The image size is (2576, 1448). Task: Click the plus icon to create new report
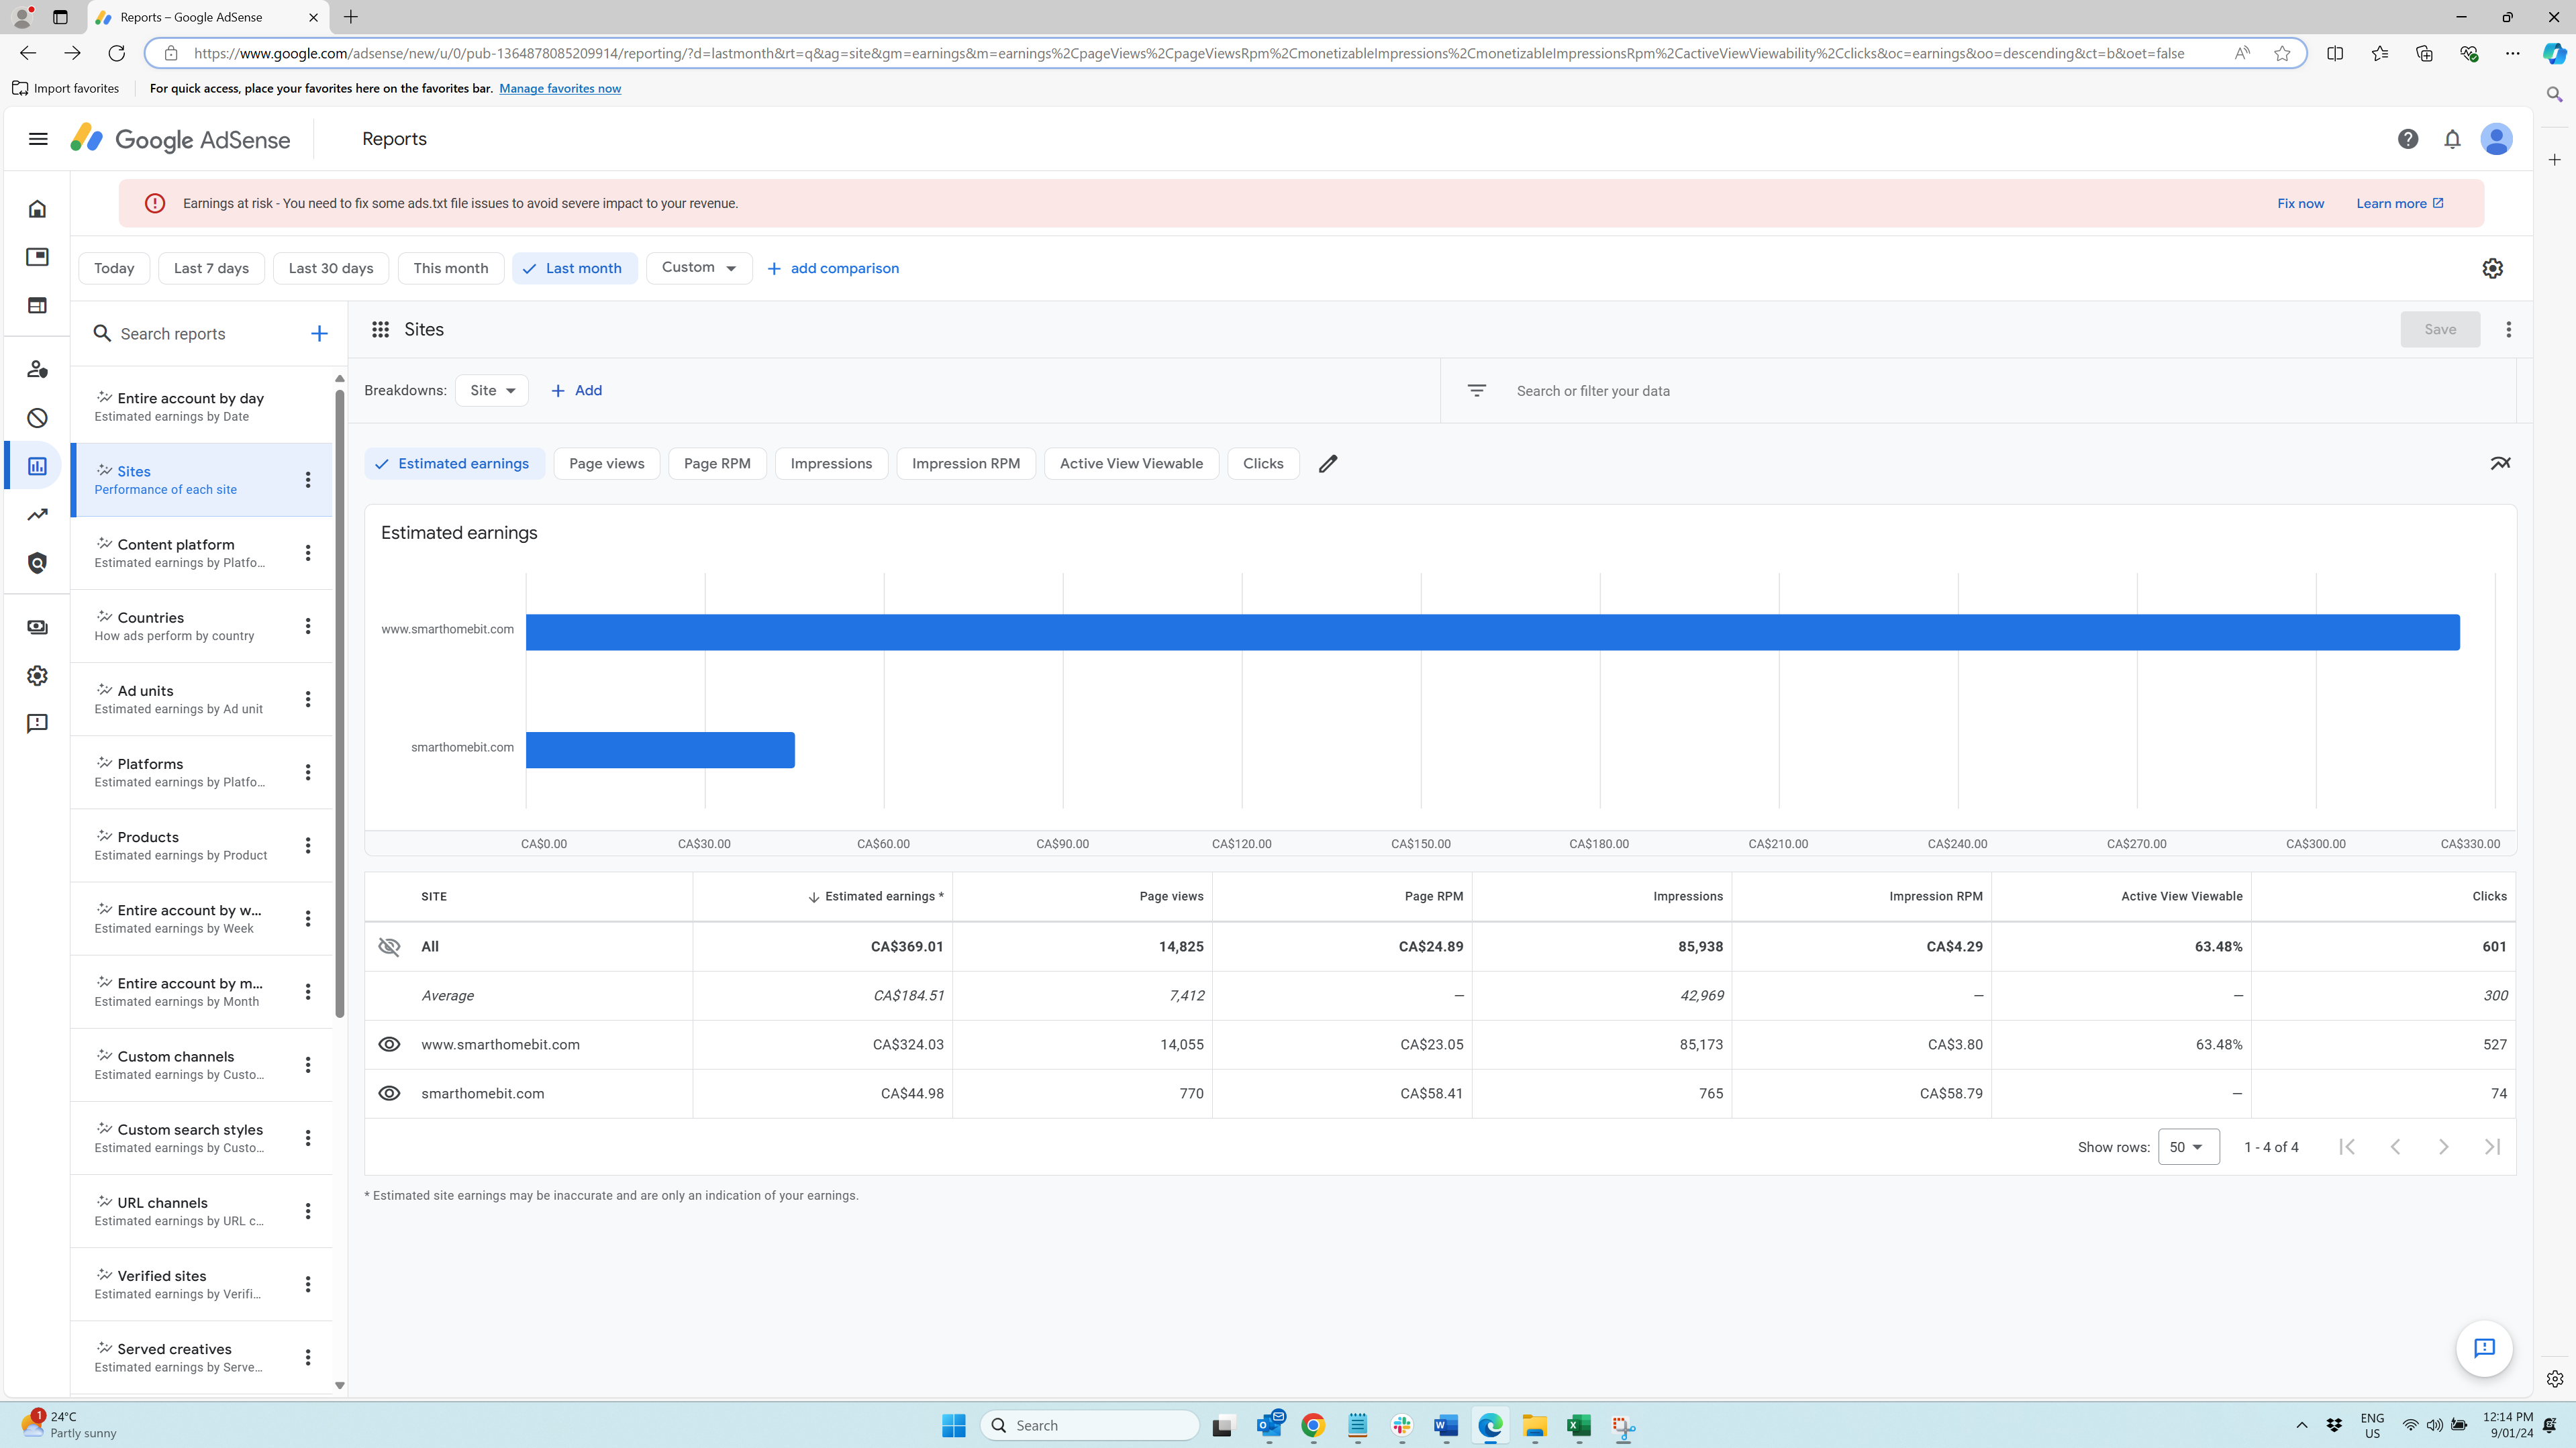tap(319, 334)
